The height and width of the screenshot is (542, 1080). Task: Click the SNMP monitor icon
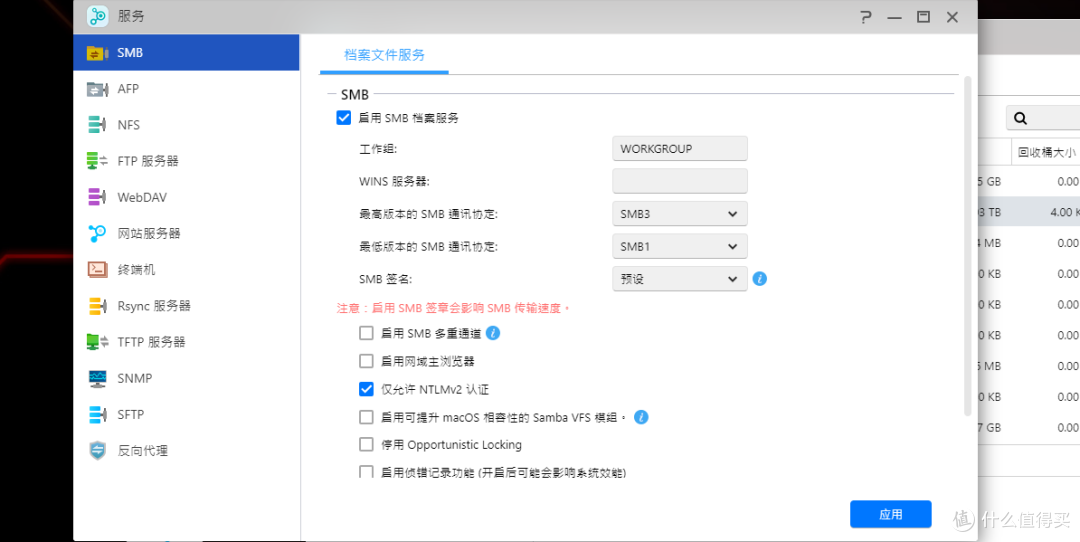(x=97, y=378)
